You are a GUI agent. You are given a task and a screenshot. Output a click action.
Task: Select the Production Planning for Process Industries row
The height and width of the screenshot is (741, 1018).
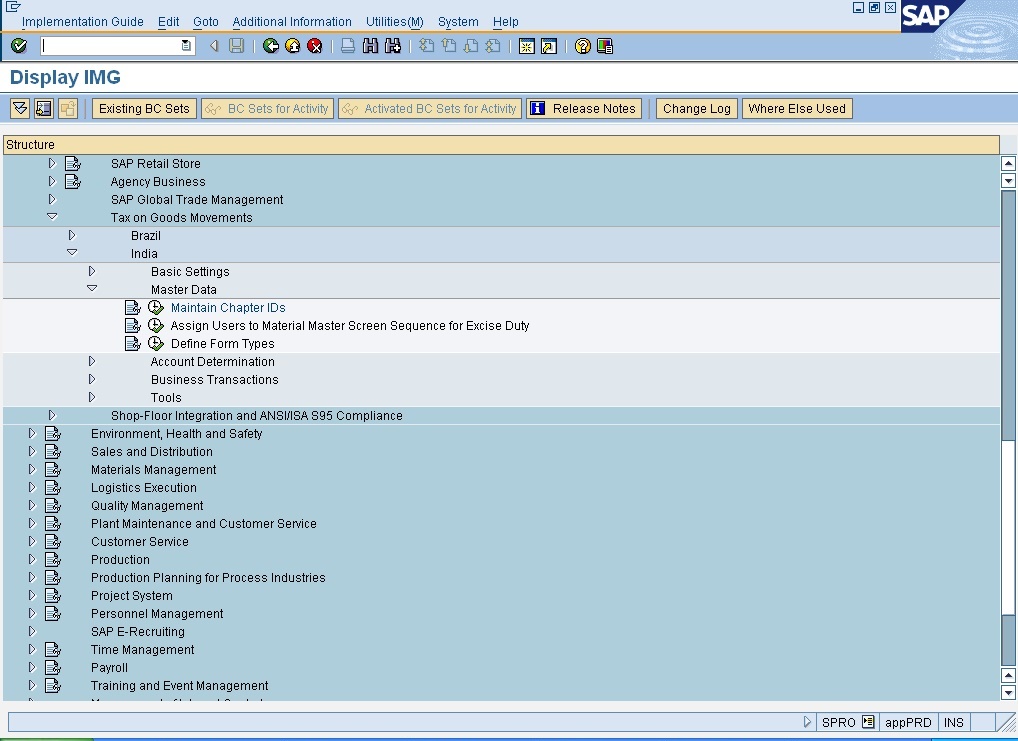click(x=501, y=577)
